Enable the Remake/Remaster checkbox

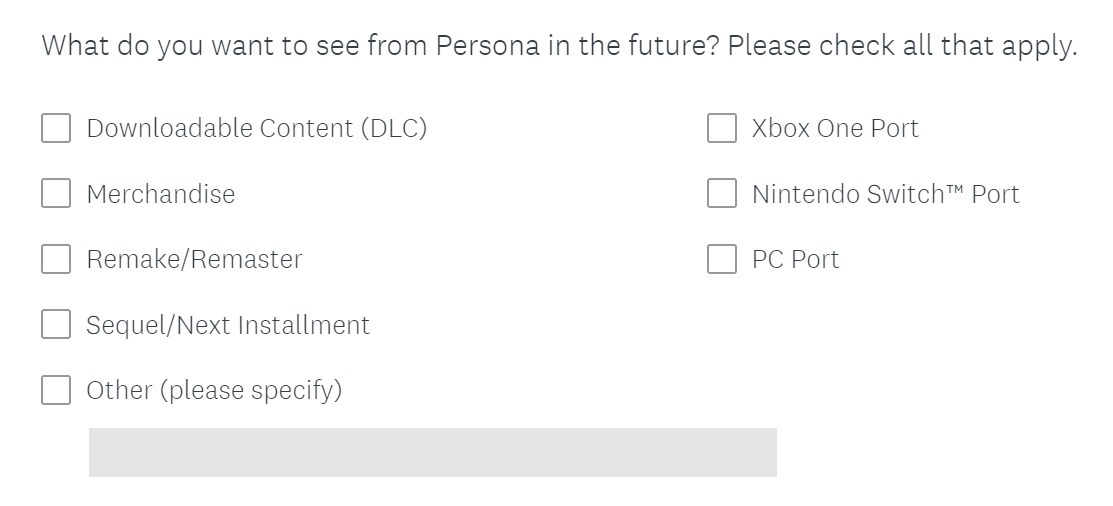tap(56, 259)
